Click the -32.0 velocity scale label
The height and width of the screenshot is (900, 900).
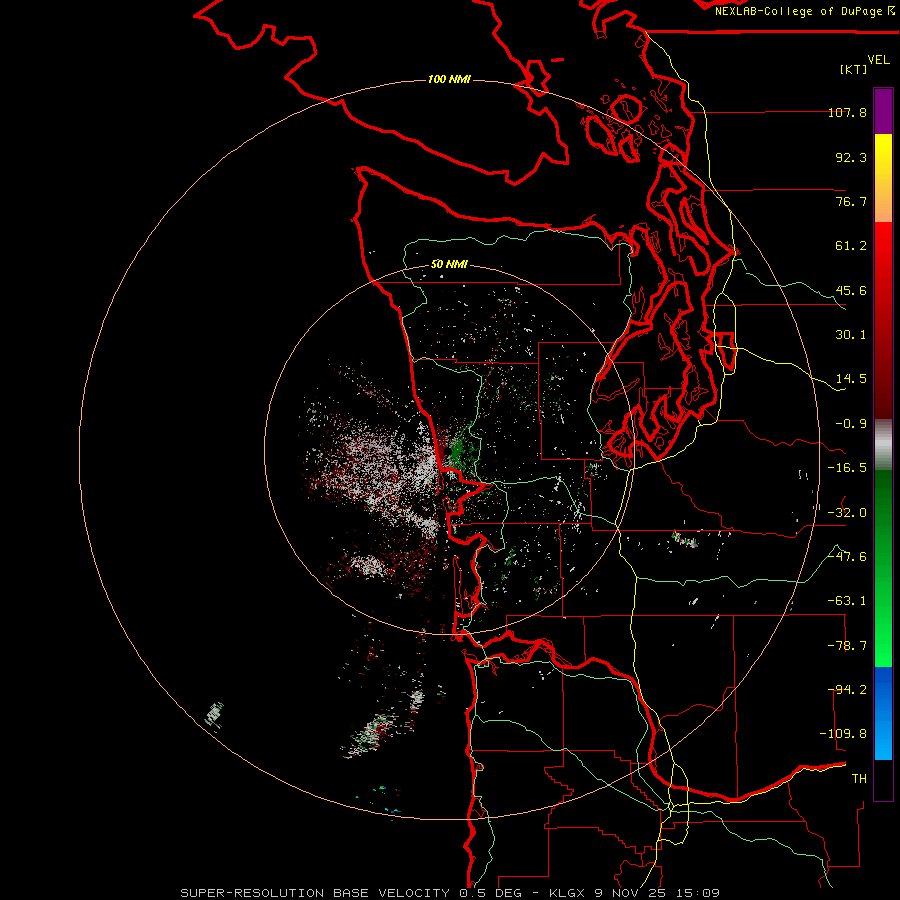click(847, 513)
